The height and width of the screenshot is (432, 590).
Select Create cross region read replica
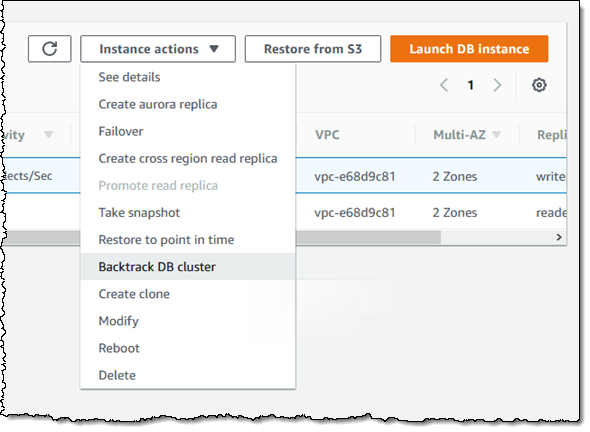tap(187, 158)
